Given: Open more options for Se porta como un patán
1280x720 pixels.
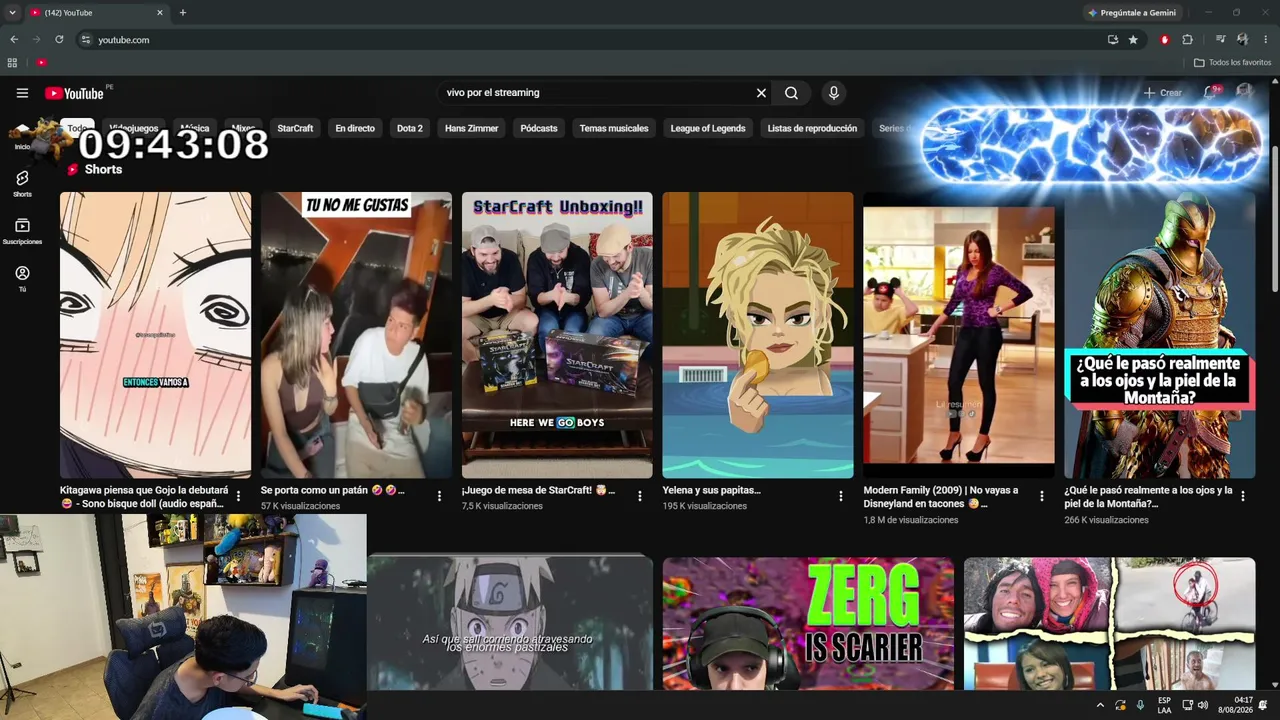Looking at the screenshot, I should click(439, 496).
